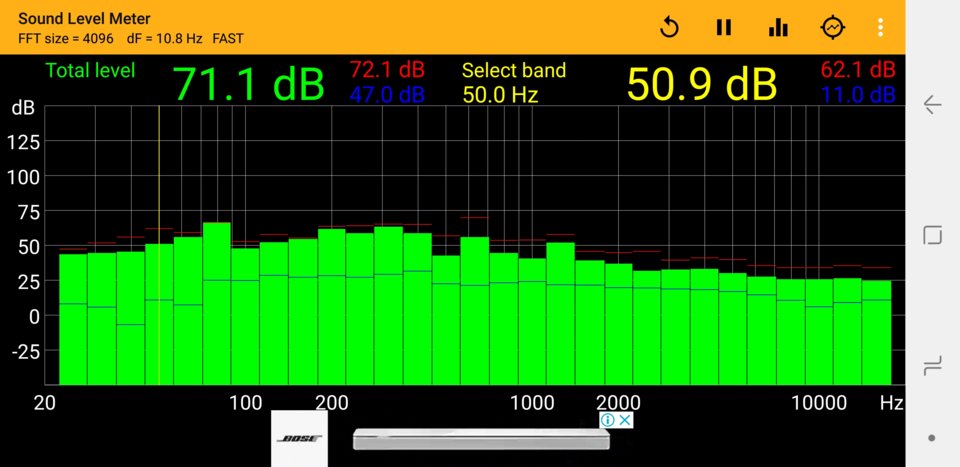The height and width of the screenshot is (467, 960).
Task: Open the Bose soundbar ad banner
Action: [481, 439]
